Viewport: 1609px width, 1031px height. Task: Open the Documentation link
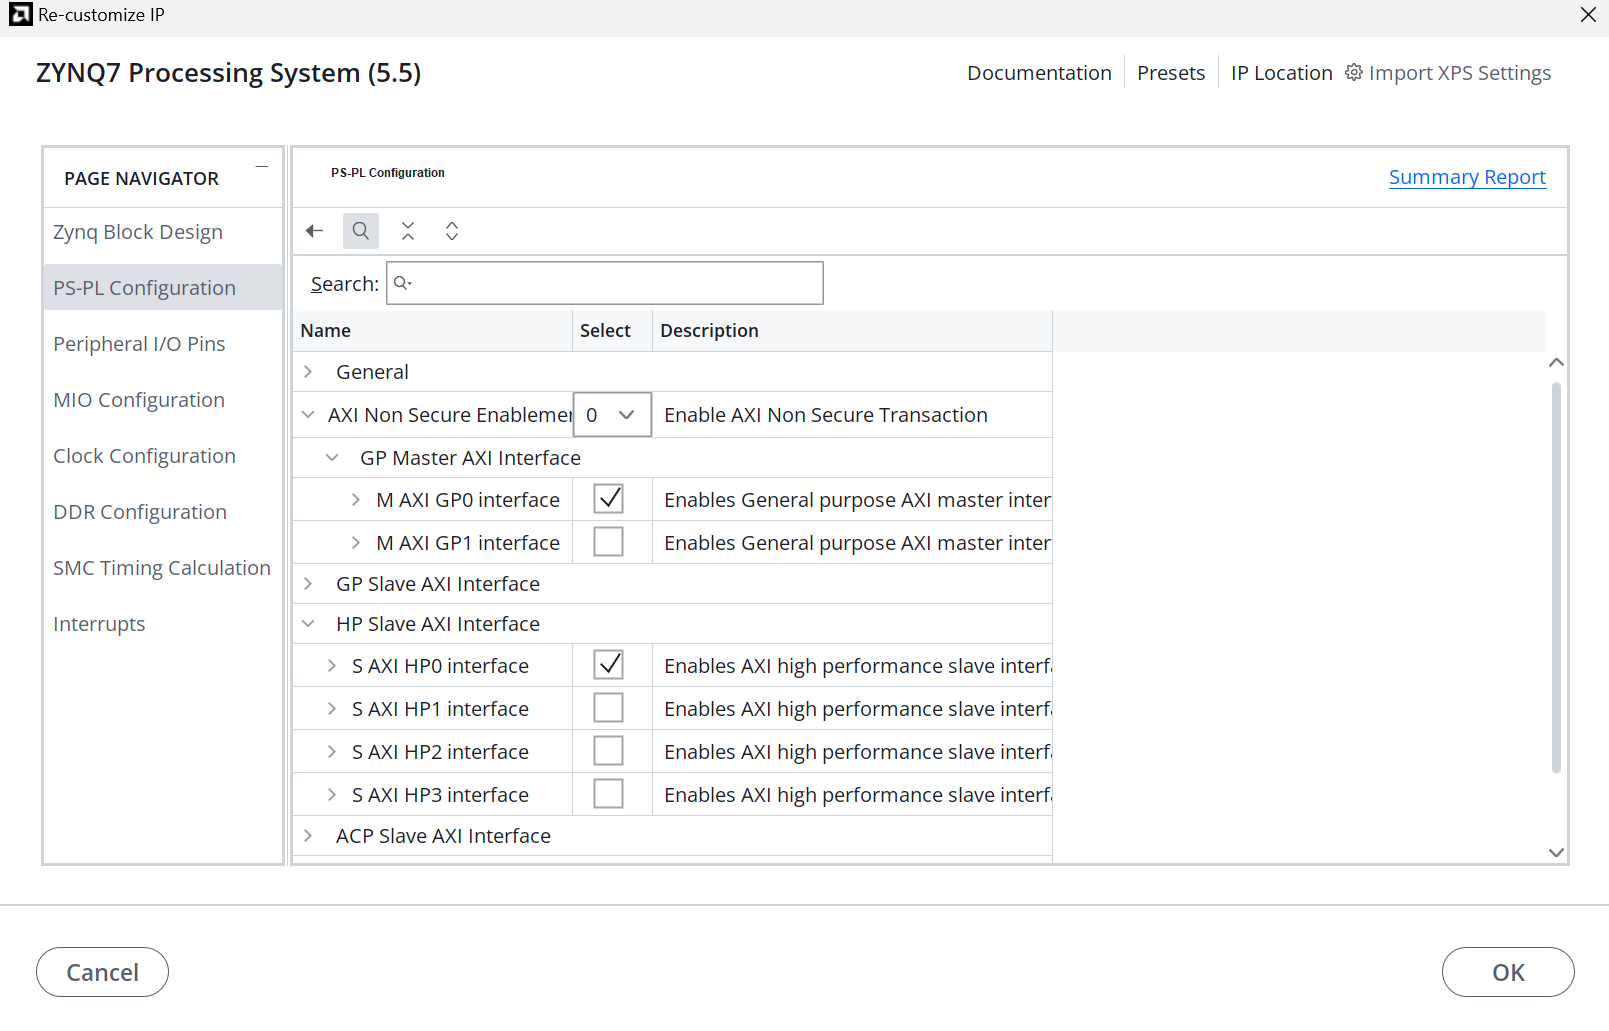coord(1039,73)
